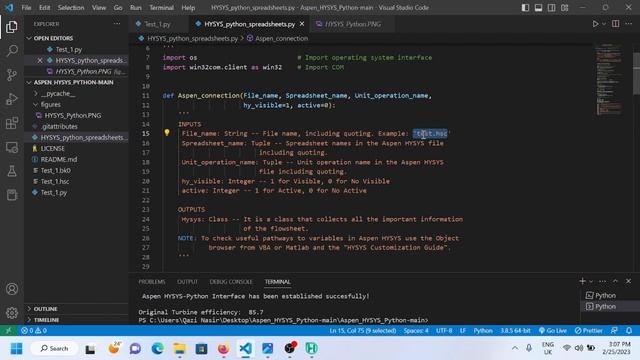Open Microsoft Edge from the taskbar
This screenshot has width=640, height=360.
coord(157,348)
